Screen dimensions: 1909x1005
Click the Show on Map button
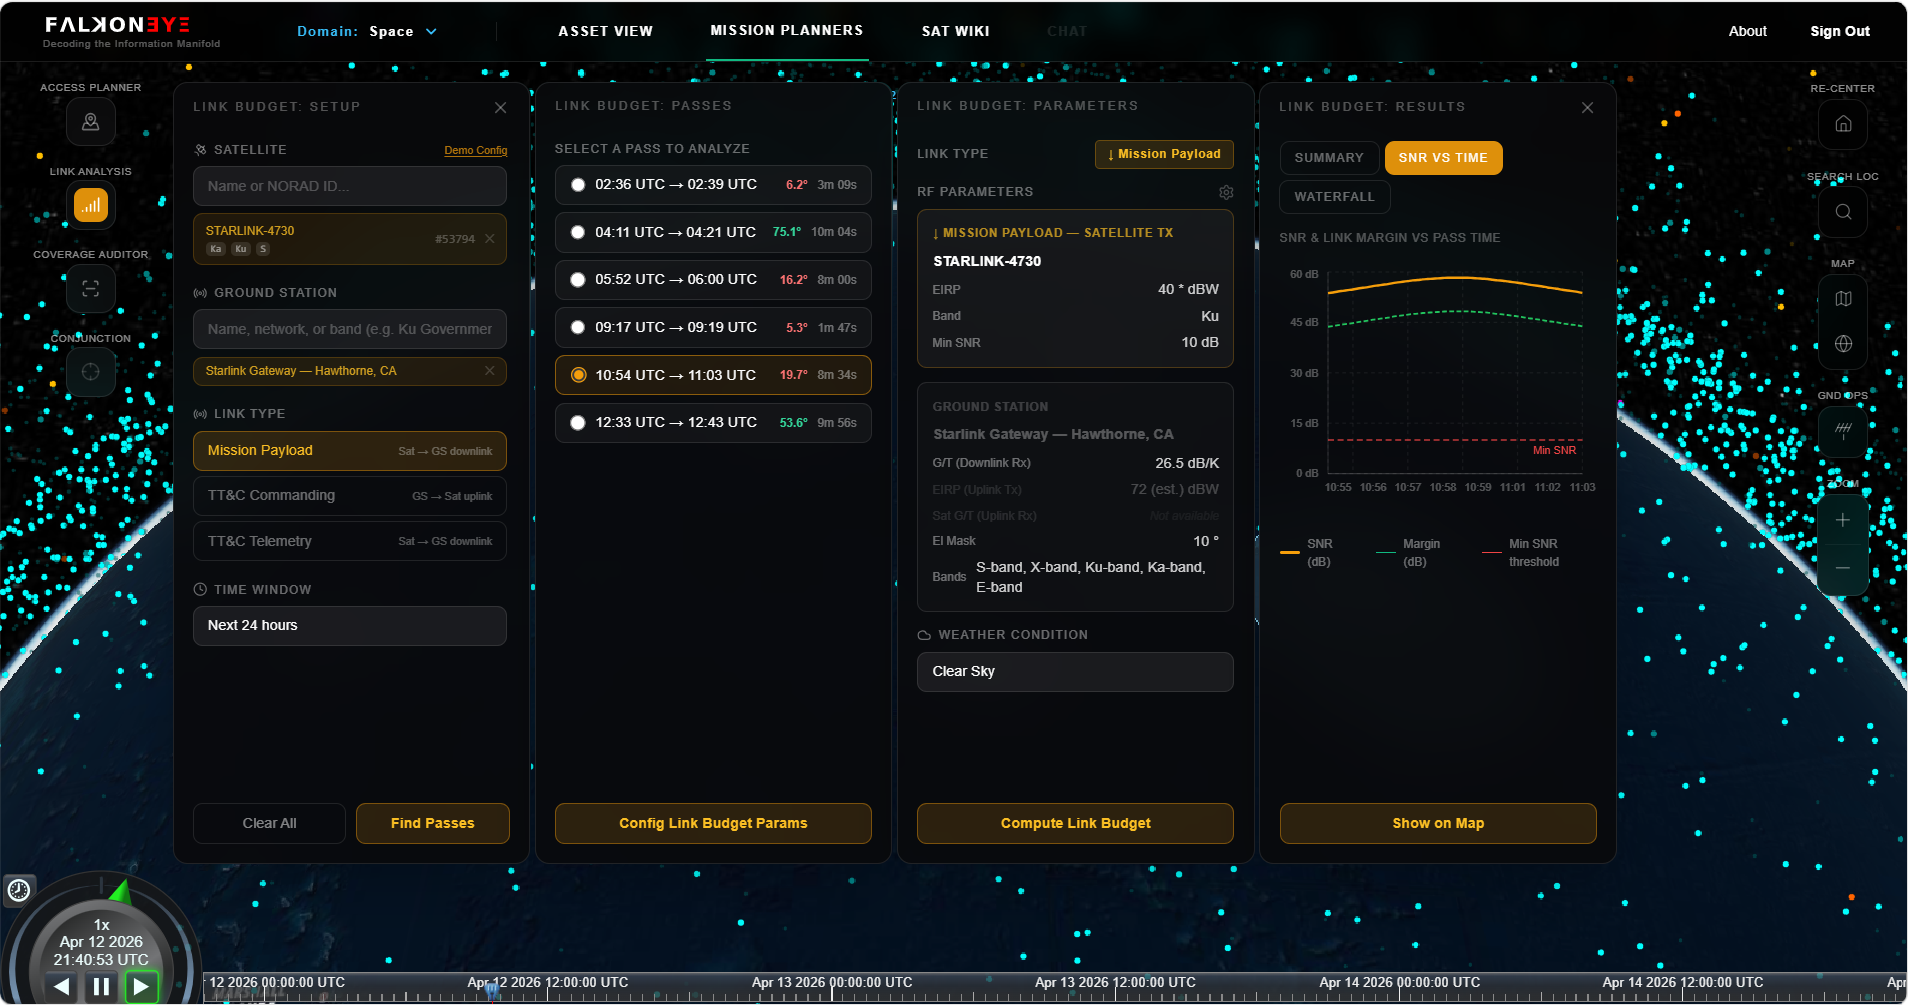click(1438, 824)
